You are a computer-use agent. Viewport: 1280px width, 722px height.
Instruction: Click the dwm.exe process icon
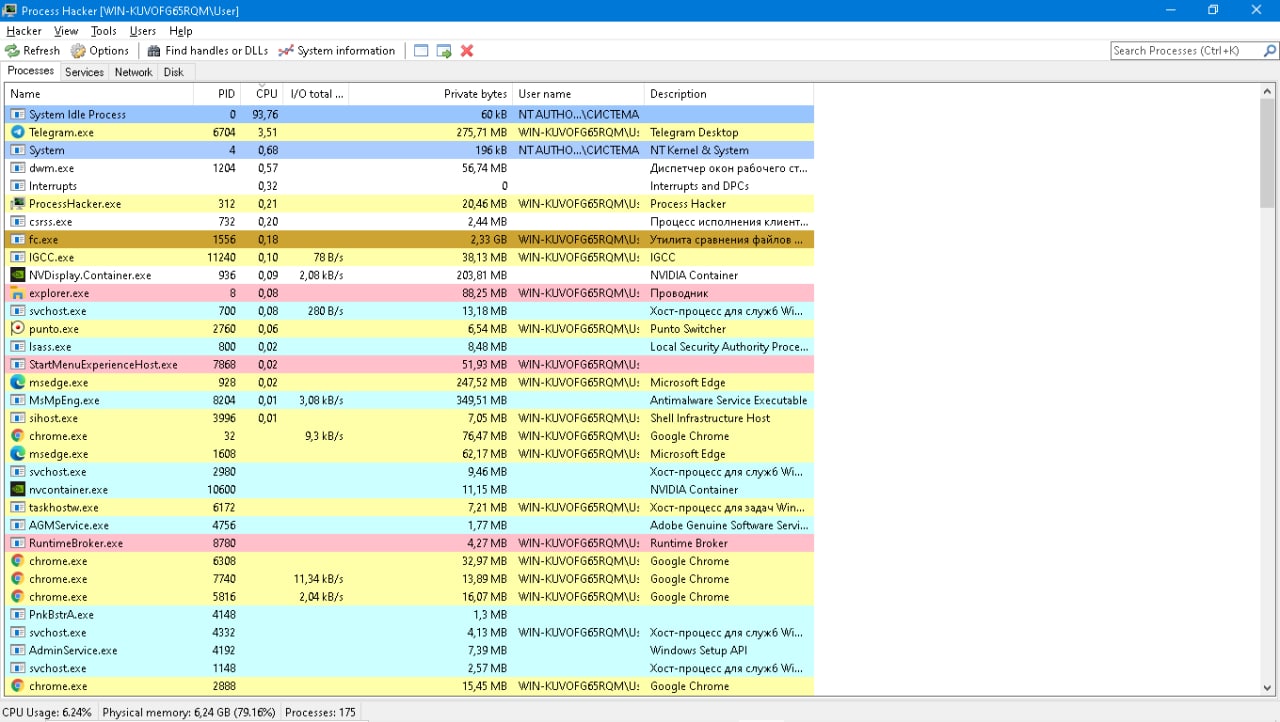tap(17, 168)
